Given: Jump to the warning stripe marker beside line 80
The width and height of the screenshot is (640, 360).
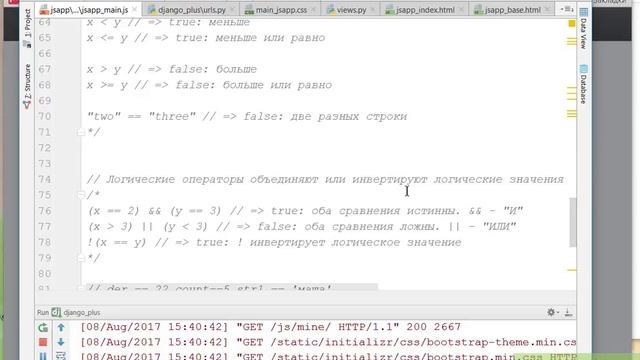Looking at the screenshot, I should [571, 270].
